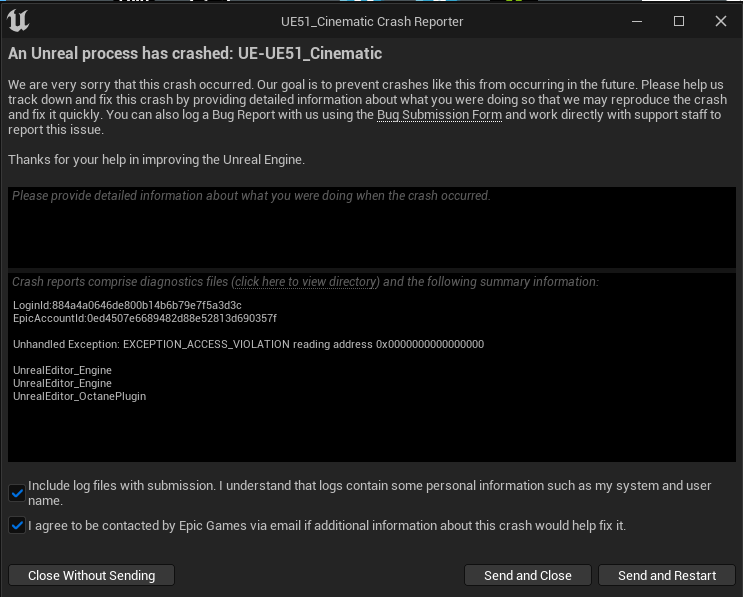Select the LoginId line in the summary
The width and height of the screenshot is (743, 597).
tap(127, 305)
